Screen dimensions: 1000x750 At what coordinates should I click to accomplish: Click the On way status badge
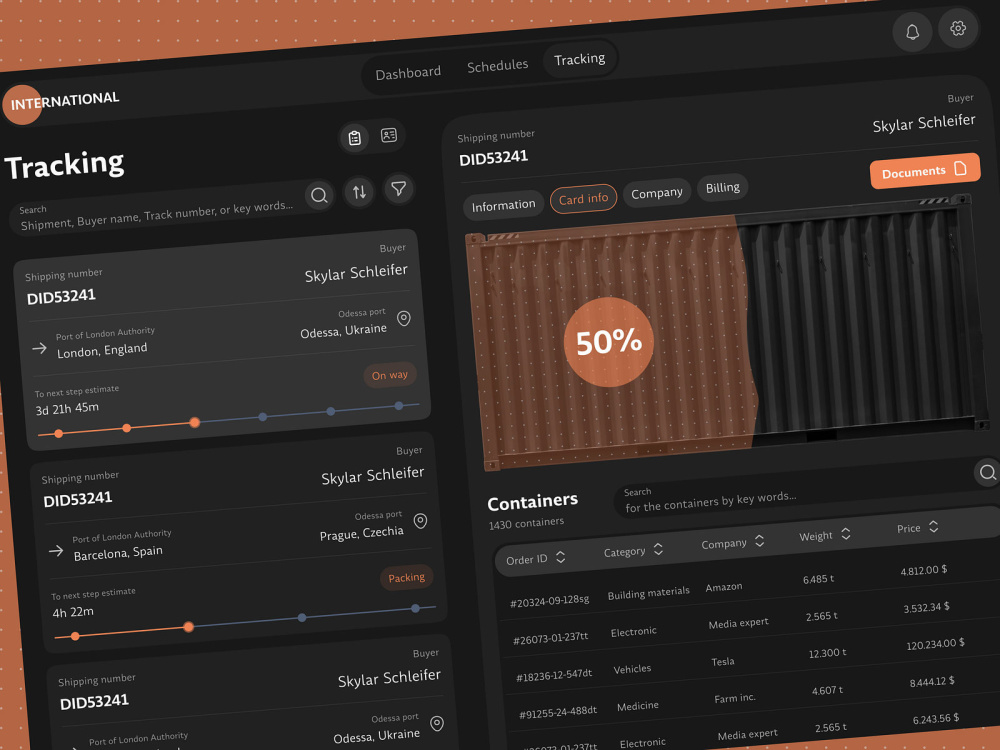pos(390,375)
